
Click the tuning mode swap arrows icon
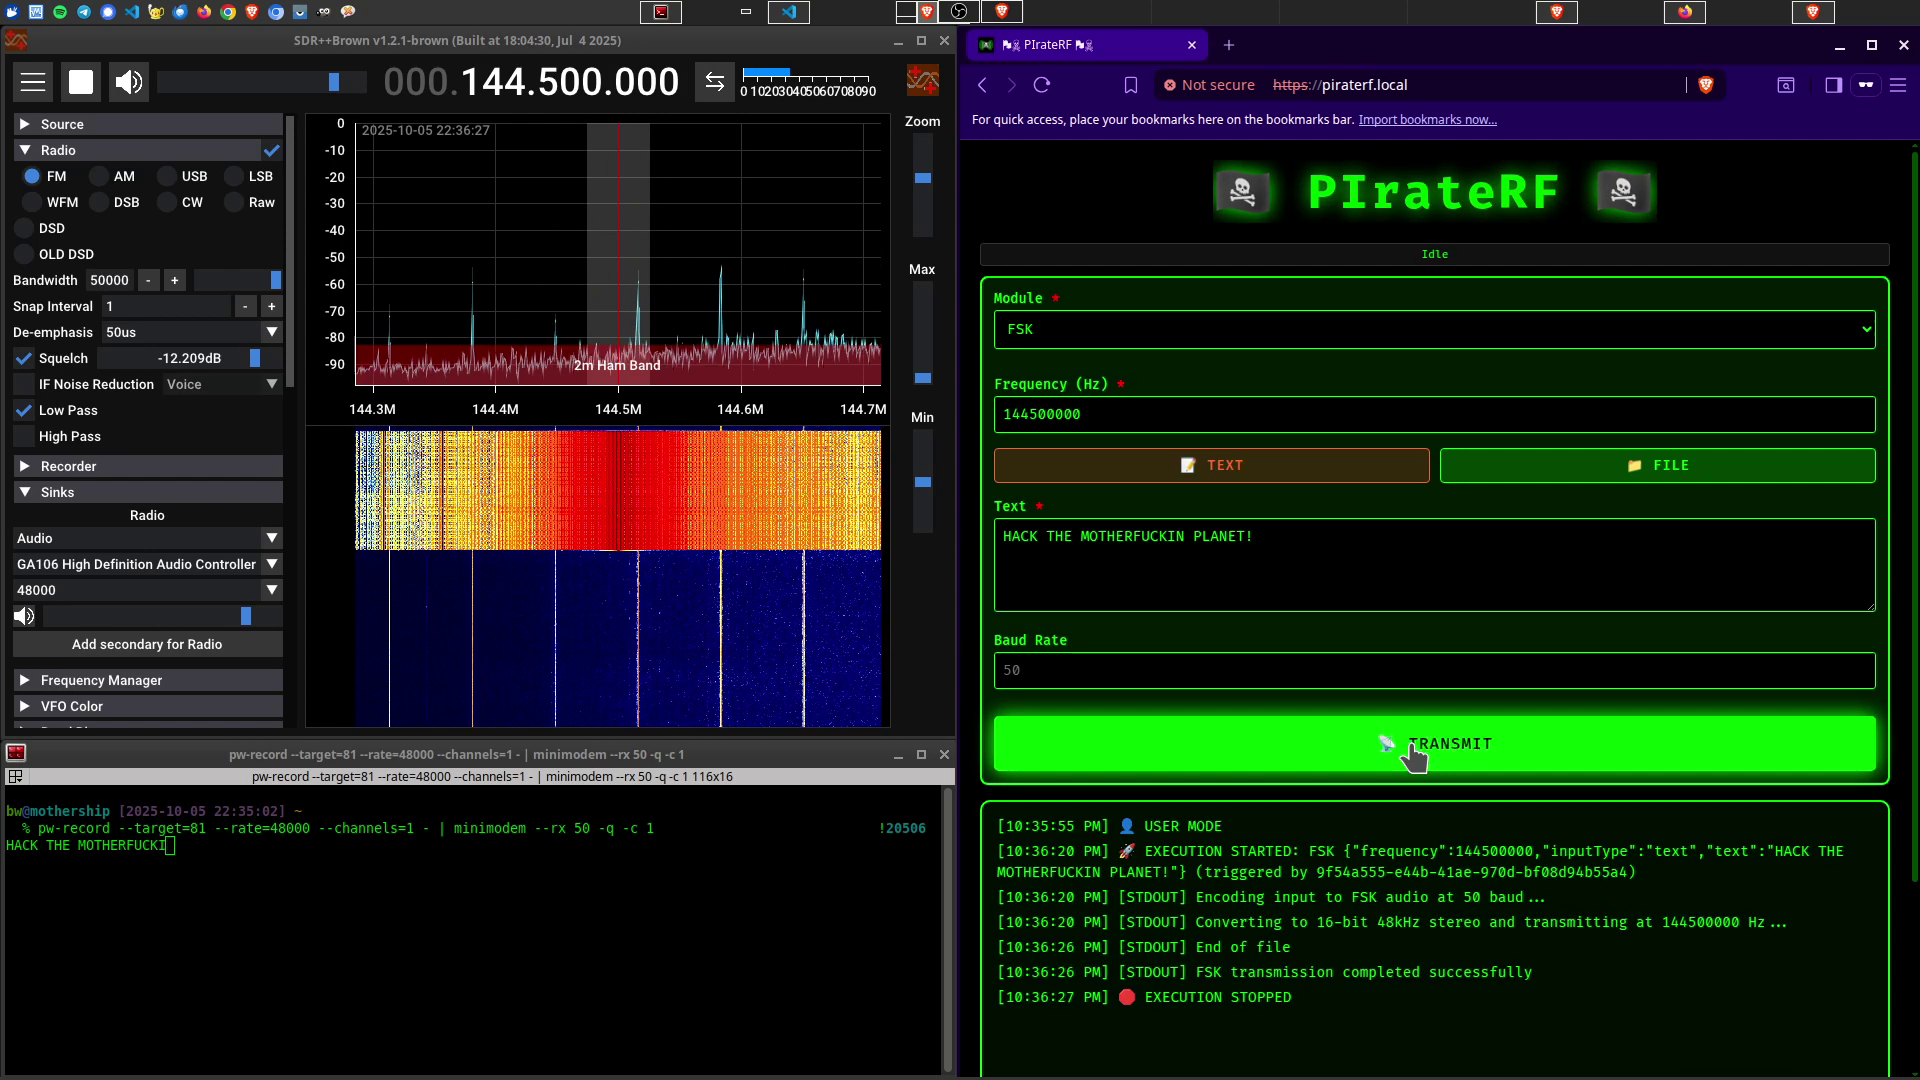tap(714, 82)
